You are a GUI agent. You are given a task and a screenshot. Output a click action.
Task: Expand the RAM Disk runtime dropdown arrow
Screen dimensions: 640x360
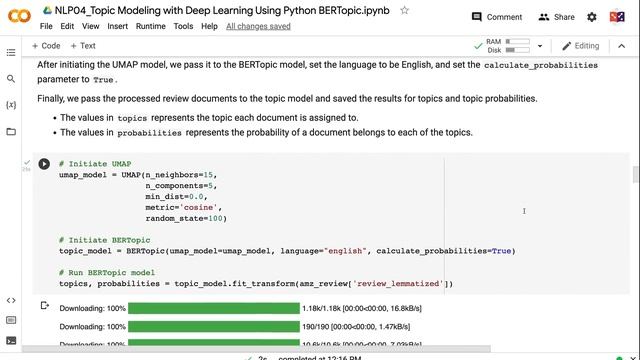click(x=540, y=46)
